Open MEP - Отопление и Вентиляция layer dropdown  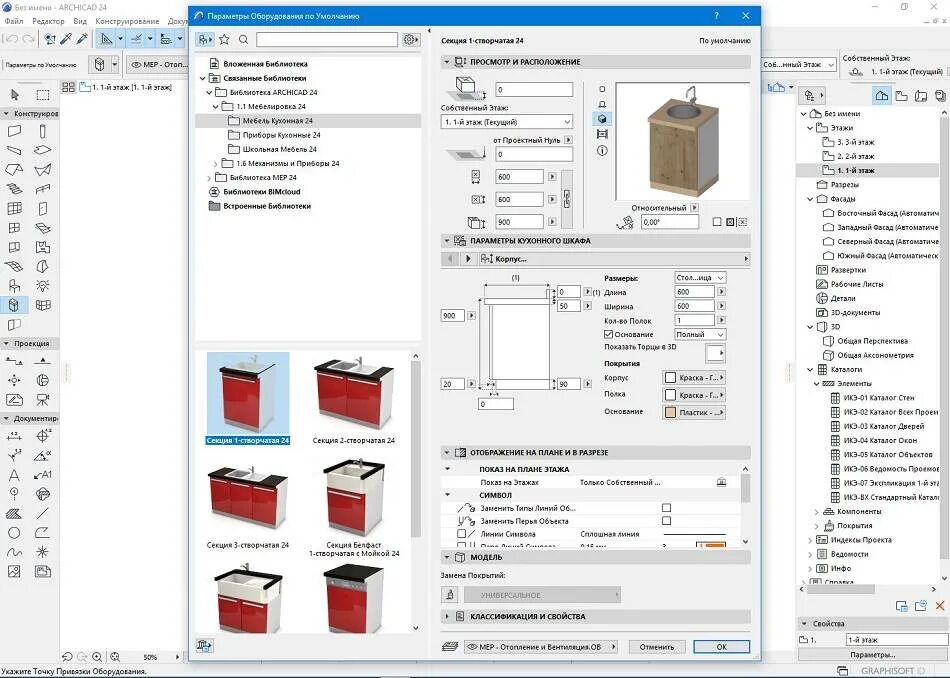tap(541, 646)
